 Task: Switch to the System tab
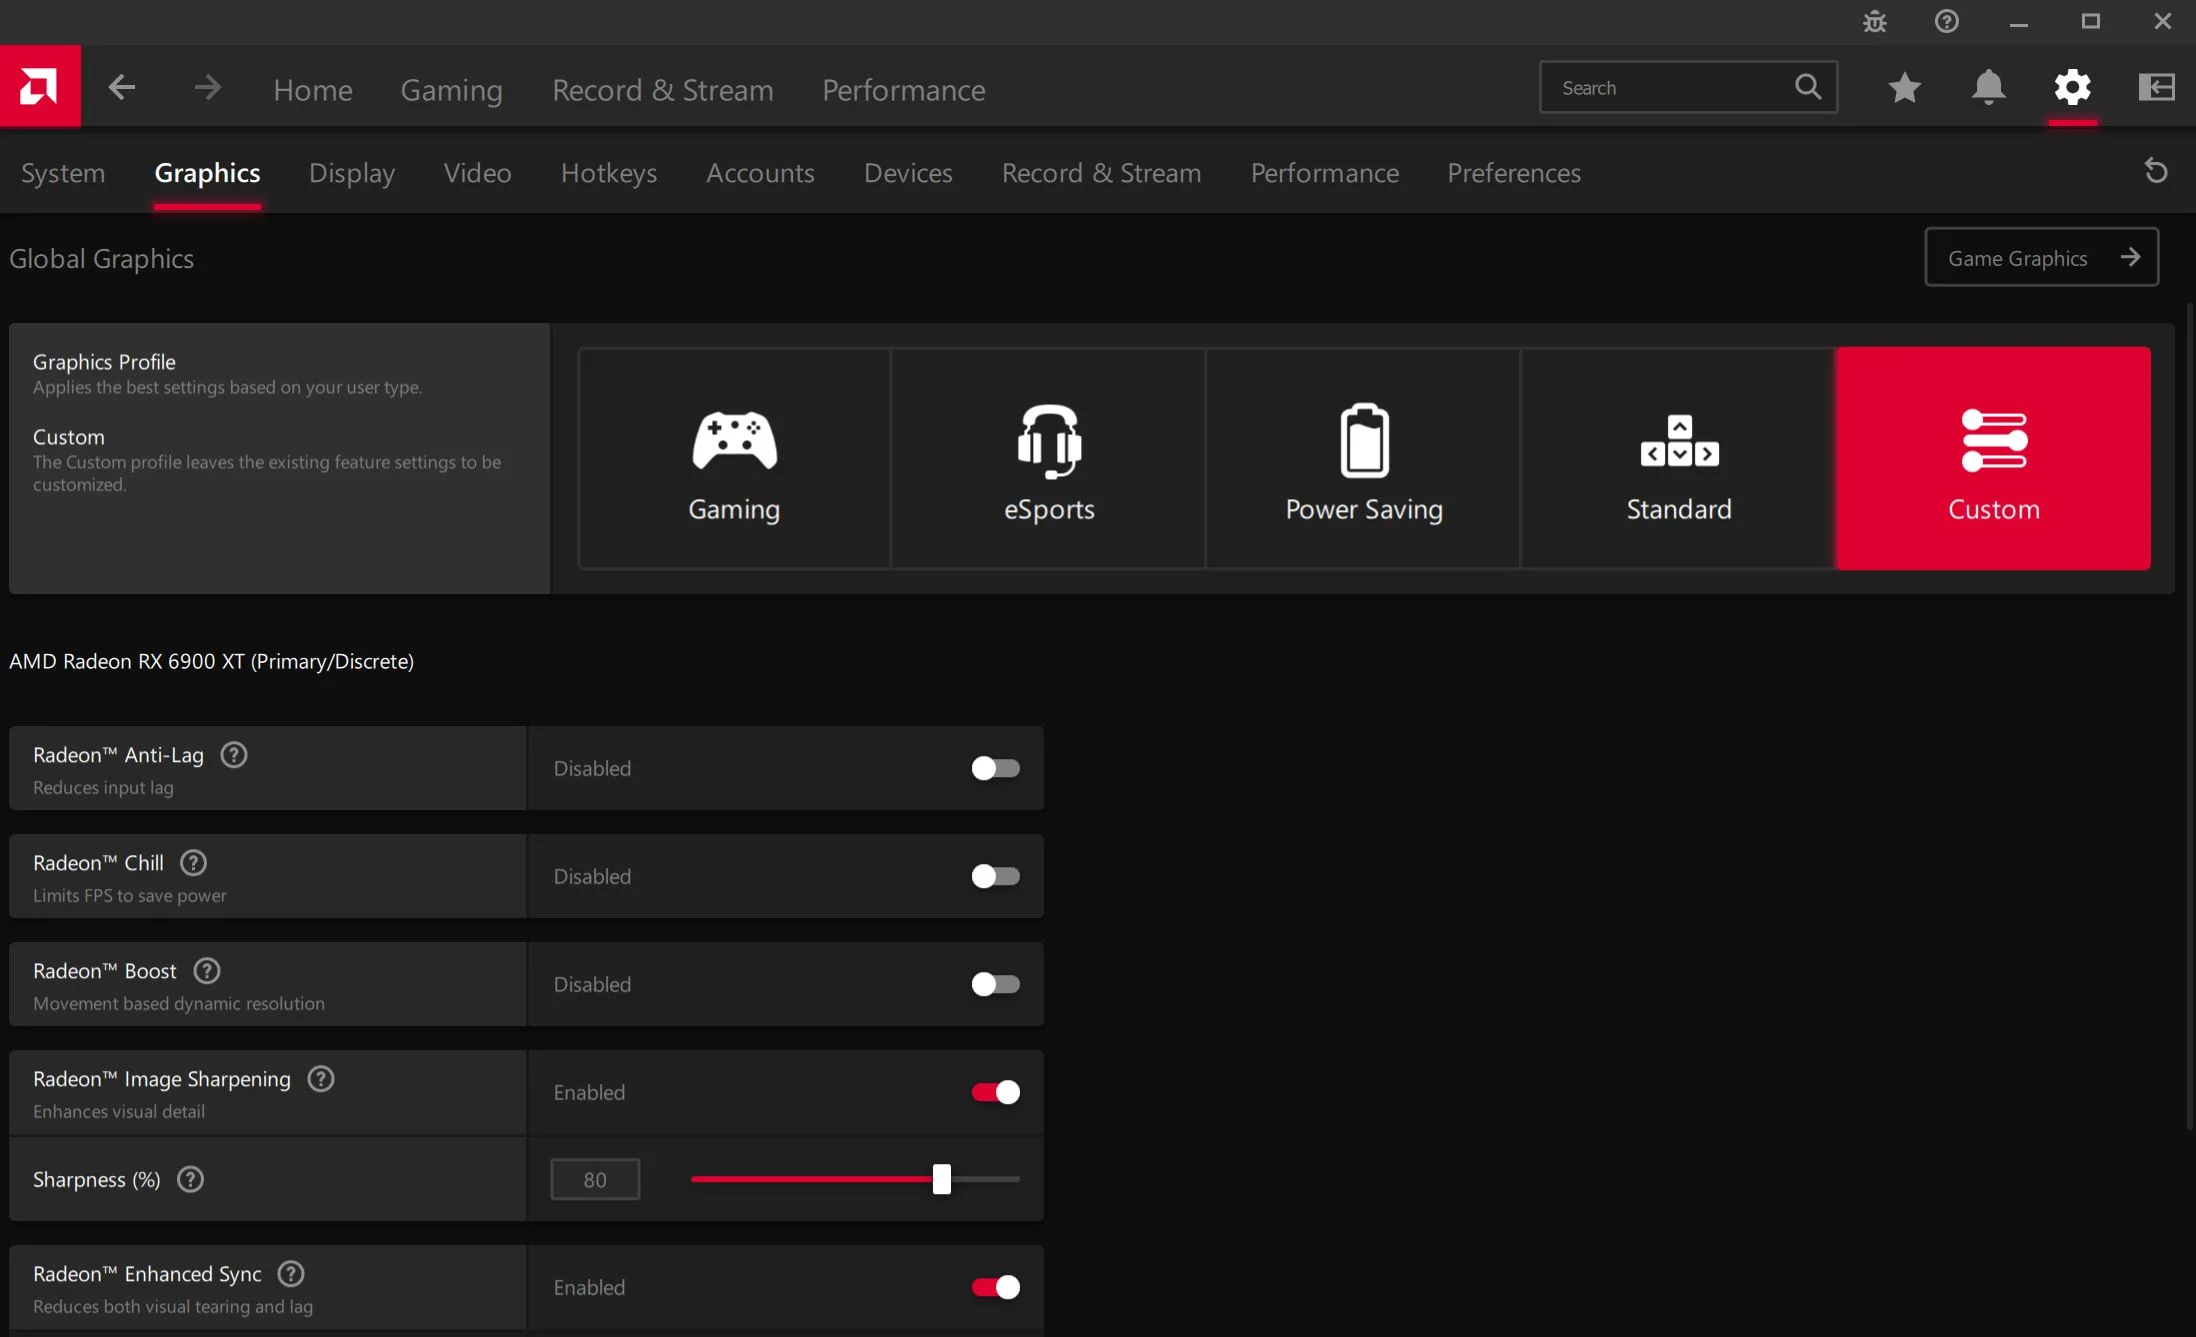[x=63, y=173]
